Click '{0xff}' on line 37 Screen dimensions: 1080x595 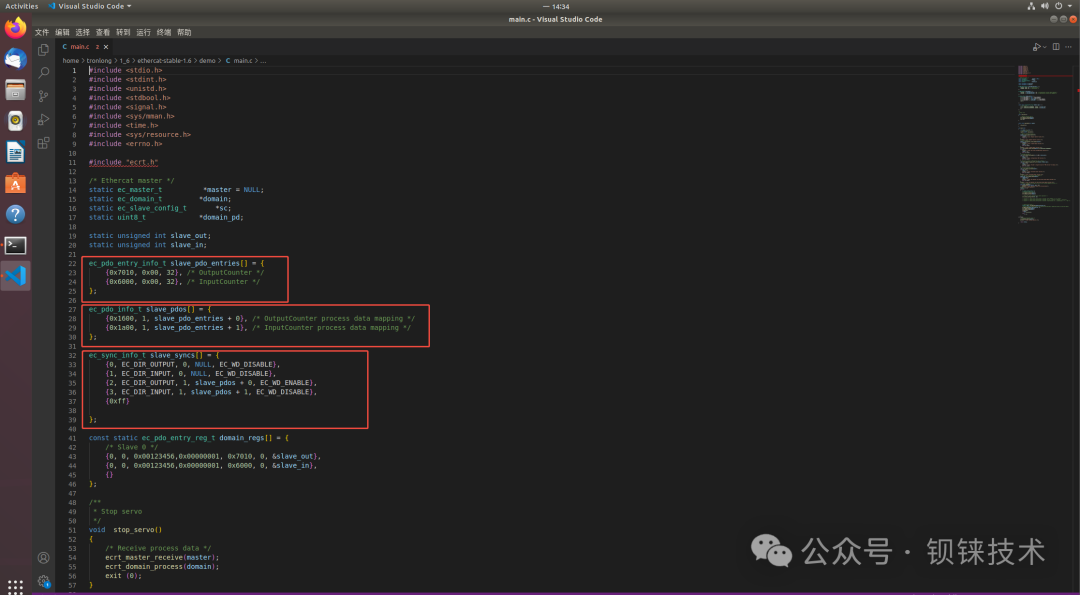point(117,401)
